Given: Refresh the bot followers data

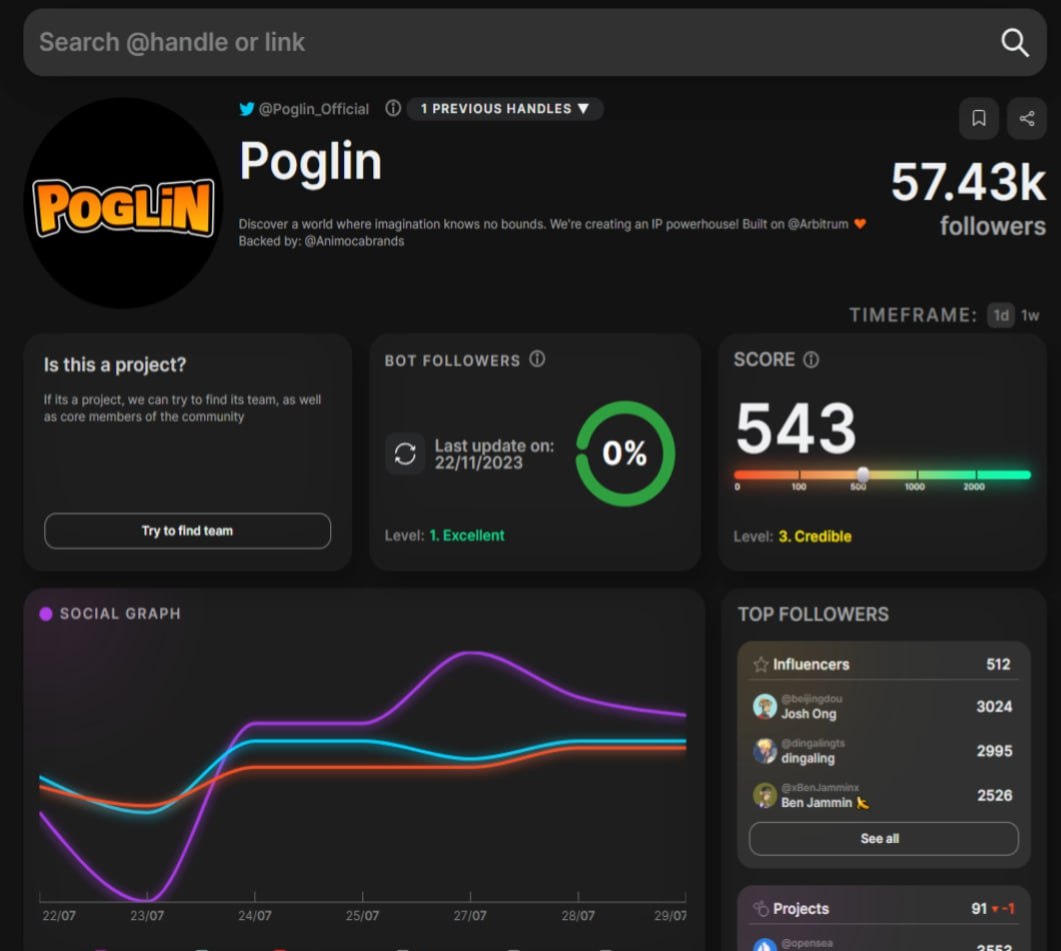Looking at the screenshot, I should click(x=405, y=454).
